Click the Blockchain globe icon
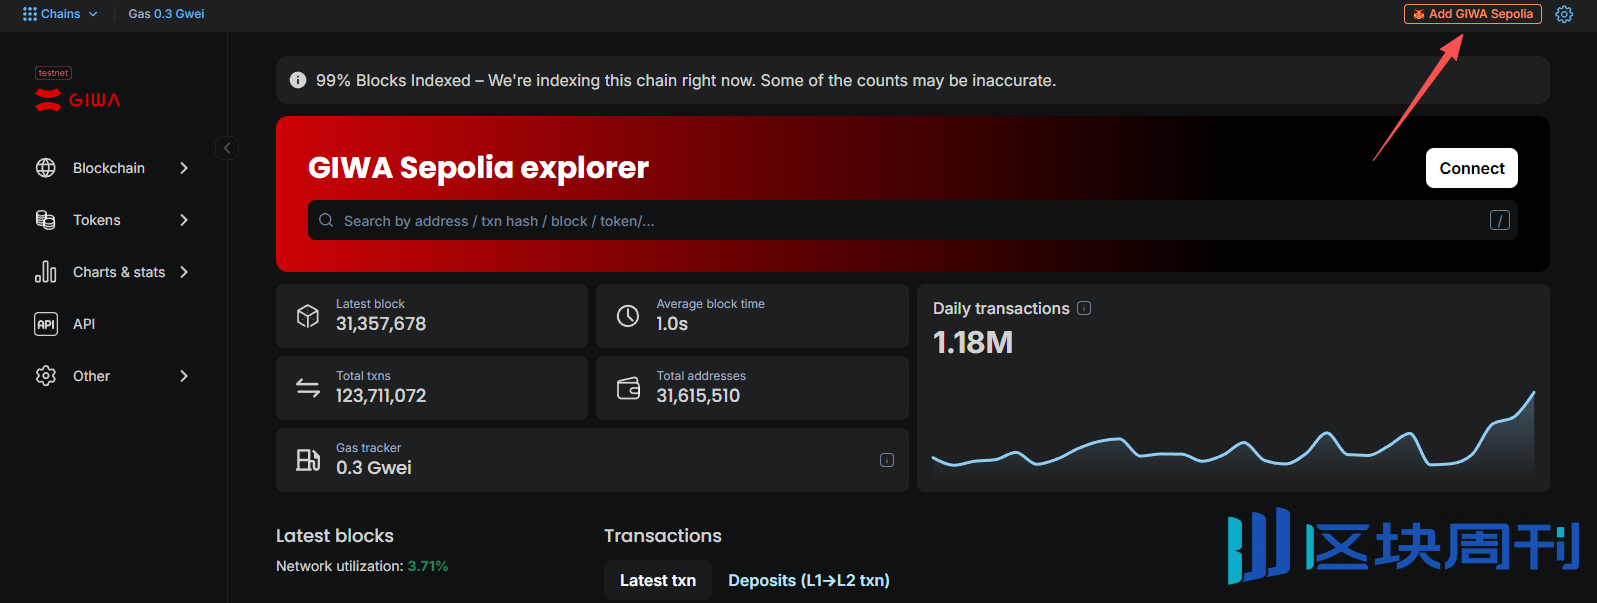Viewport: 1597px width, 603px height. coord(46,168)
